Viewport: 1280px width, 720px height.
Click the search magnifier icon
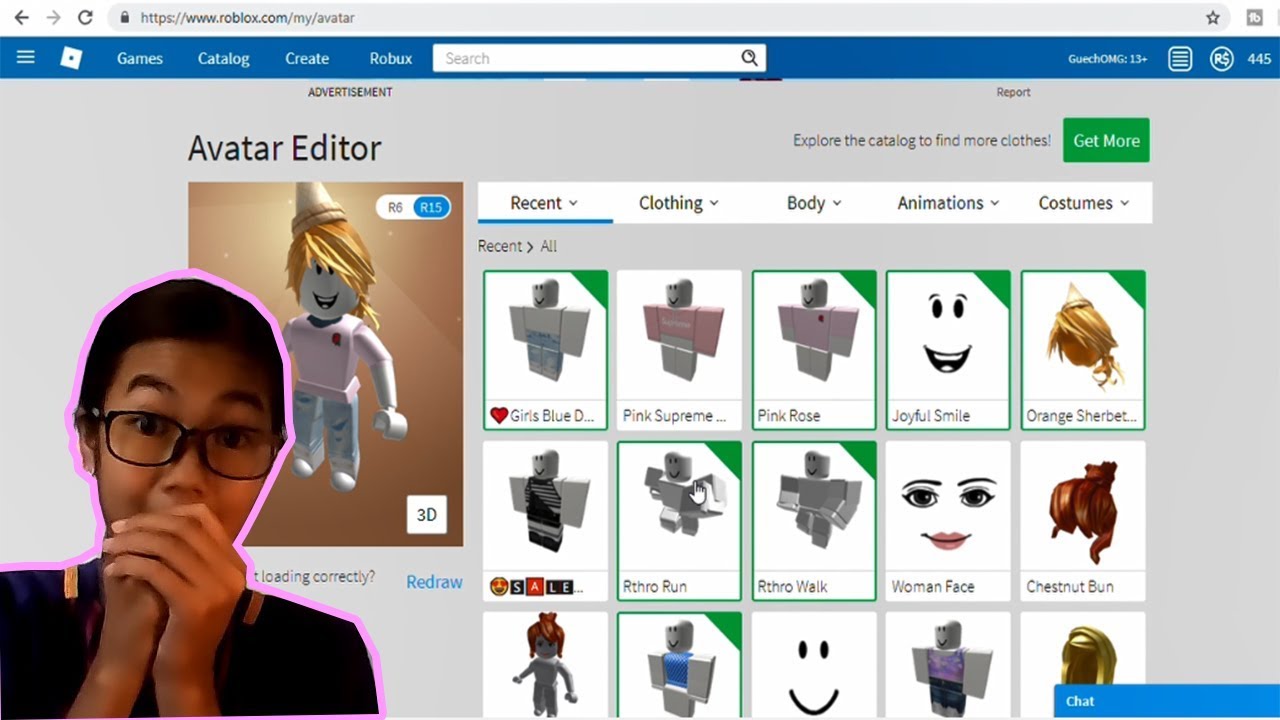[749, 58]
